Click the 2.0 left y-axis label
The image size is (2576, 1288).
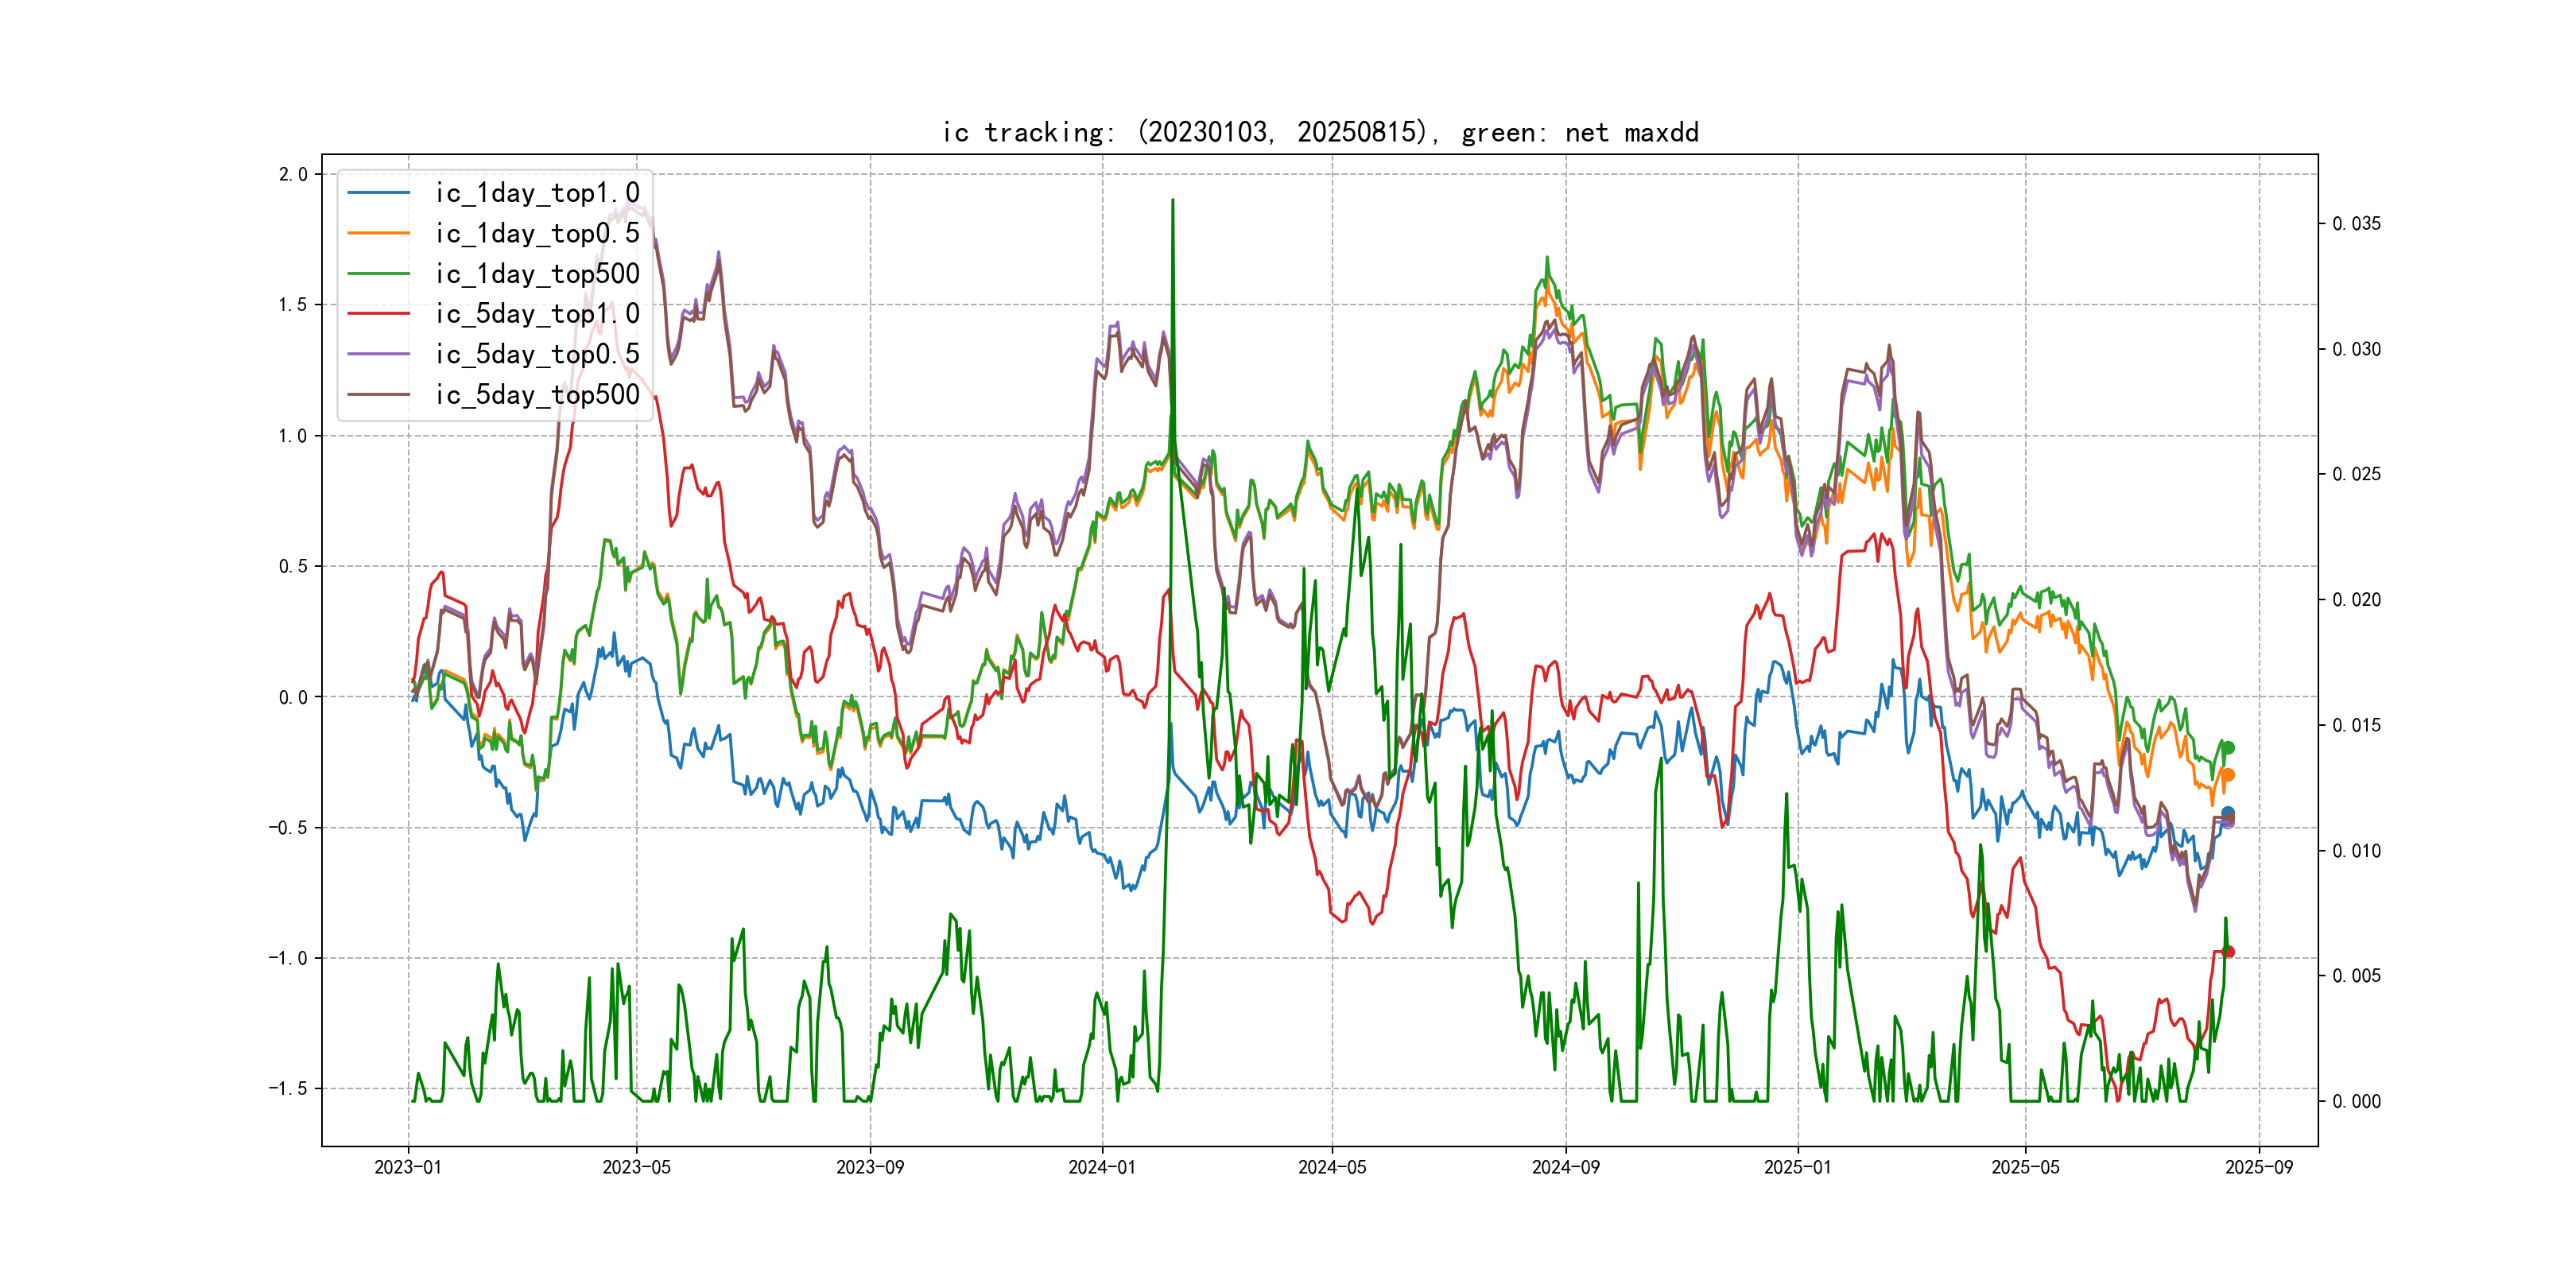[x=293, y=174]
